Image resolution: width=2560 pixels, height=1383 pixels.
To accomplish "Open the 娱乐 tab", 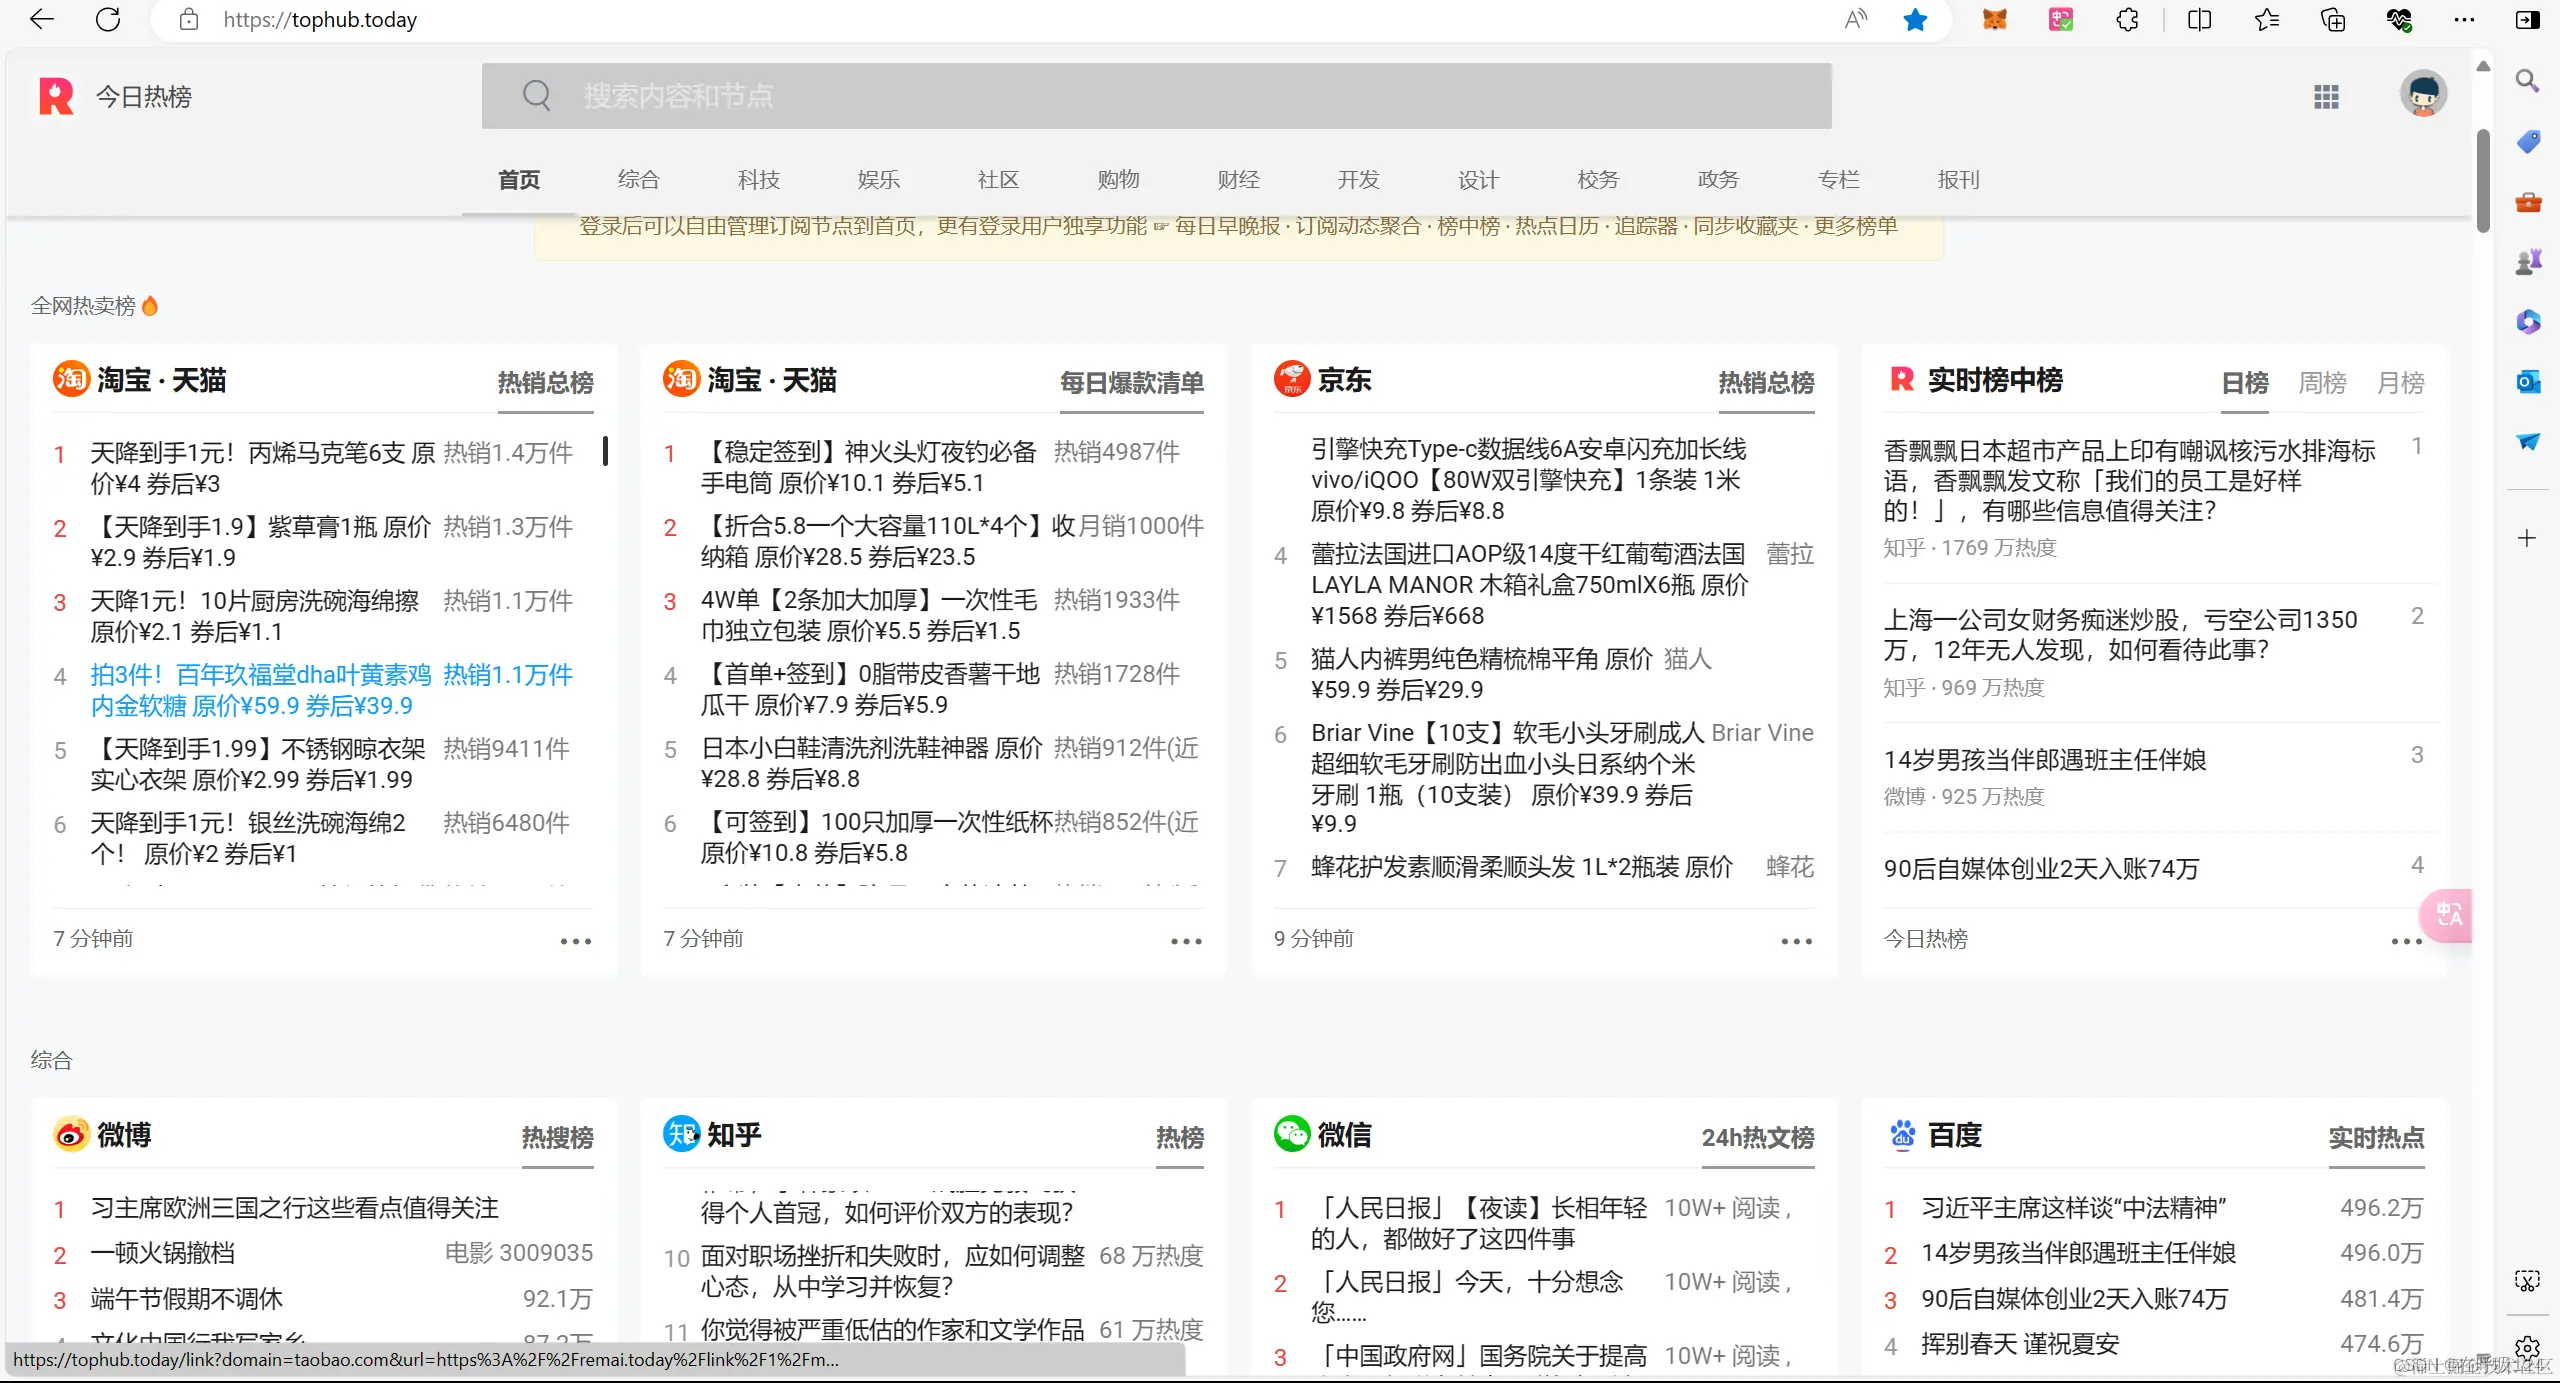I will 879,180.
